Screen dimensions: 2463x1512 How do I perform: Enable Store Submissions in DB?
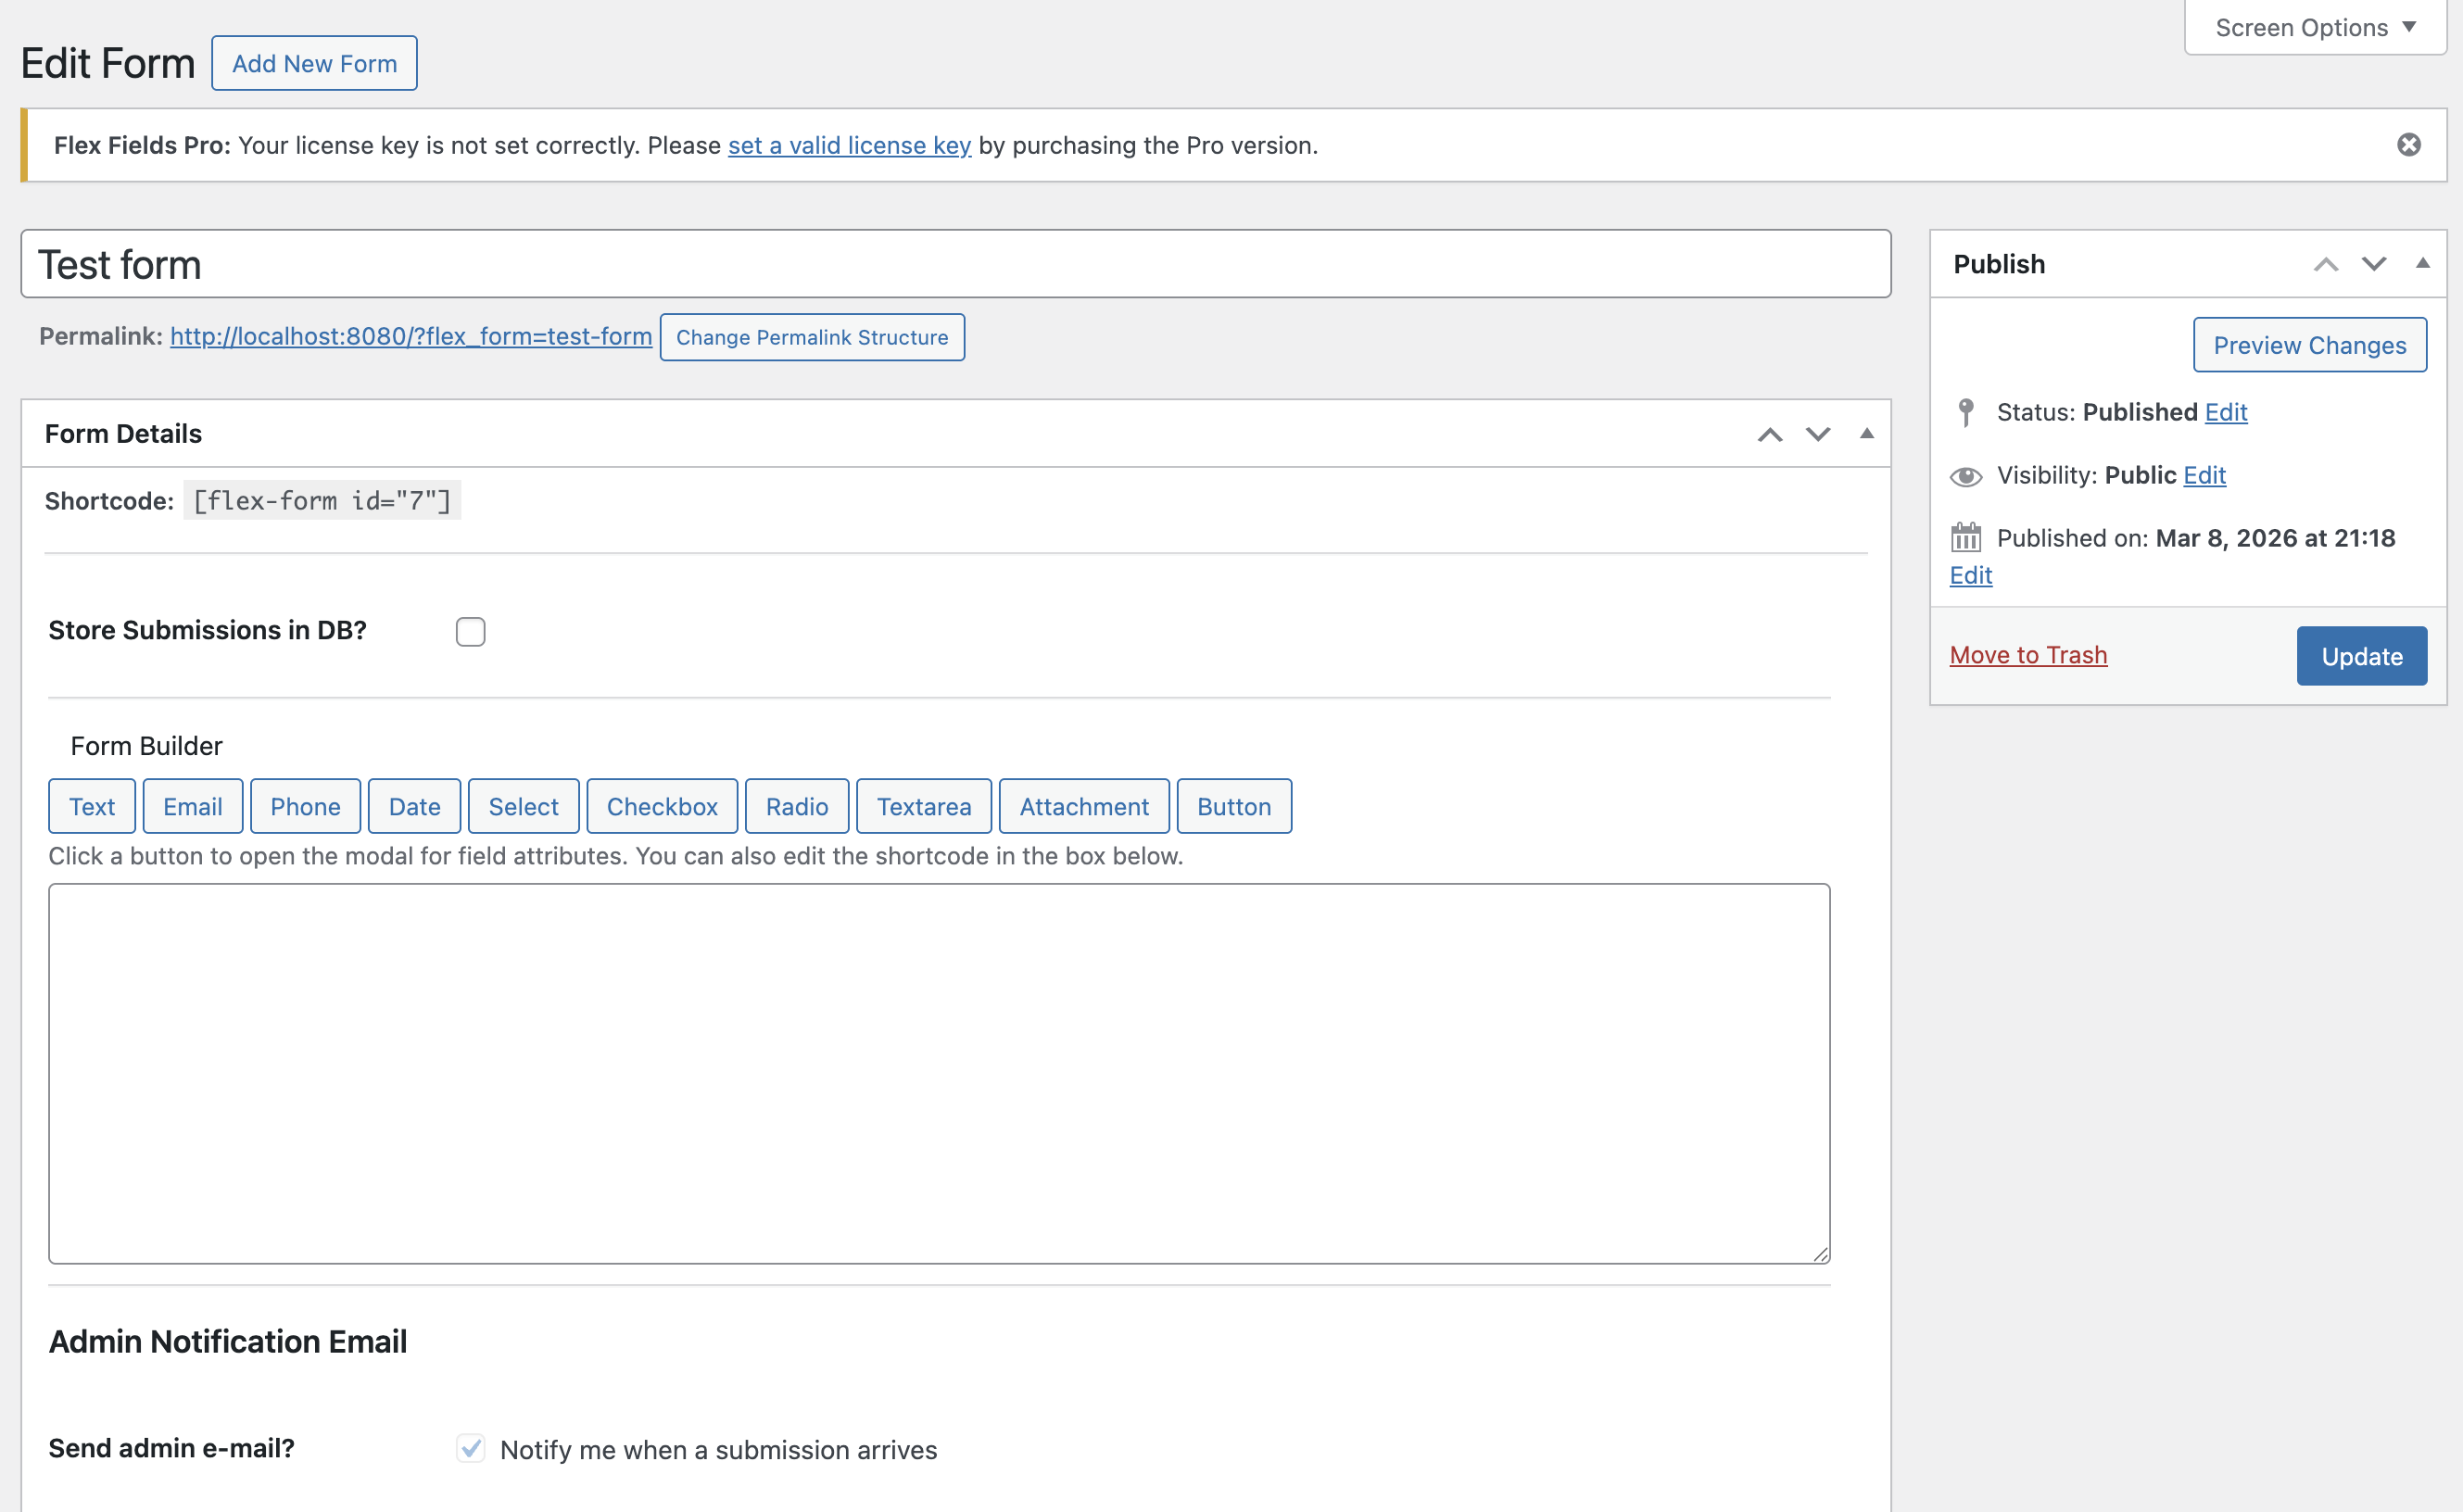pyautogui.click(x=470, y=631)
